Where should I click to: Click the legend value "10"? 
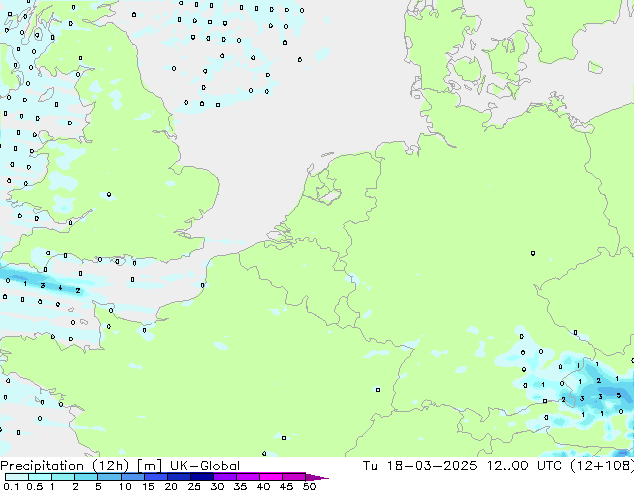click(125, 486)
